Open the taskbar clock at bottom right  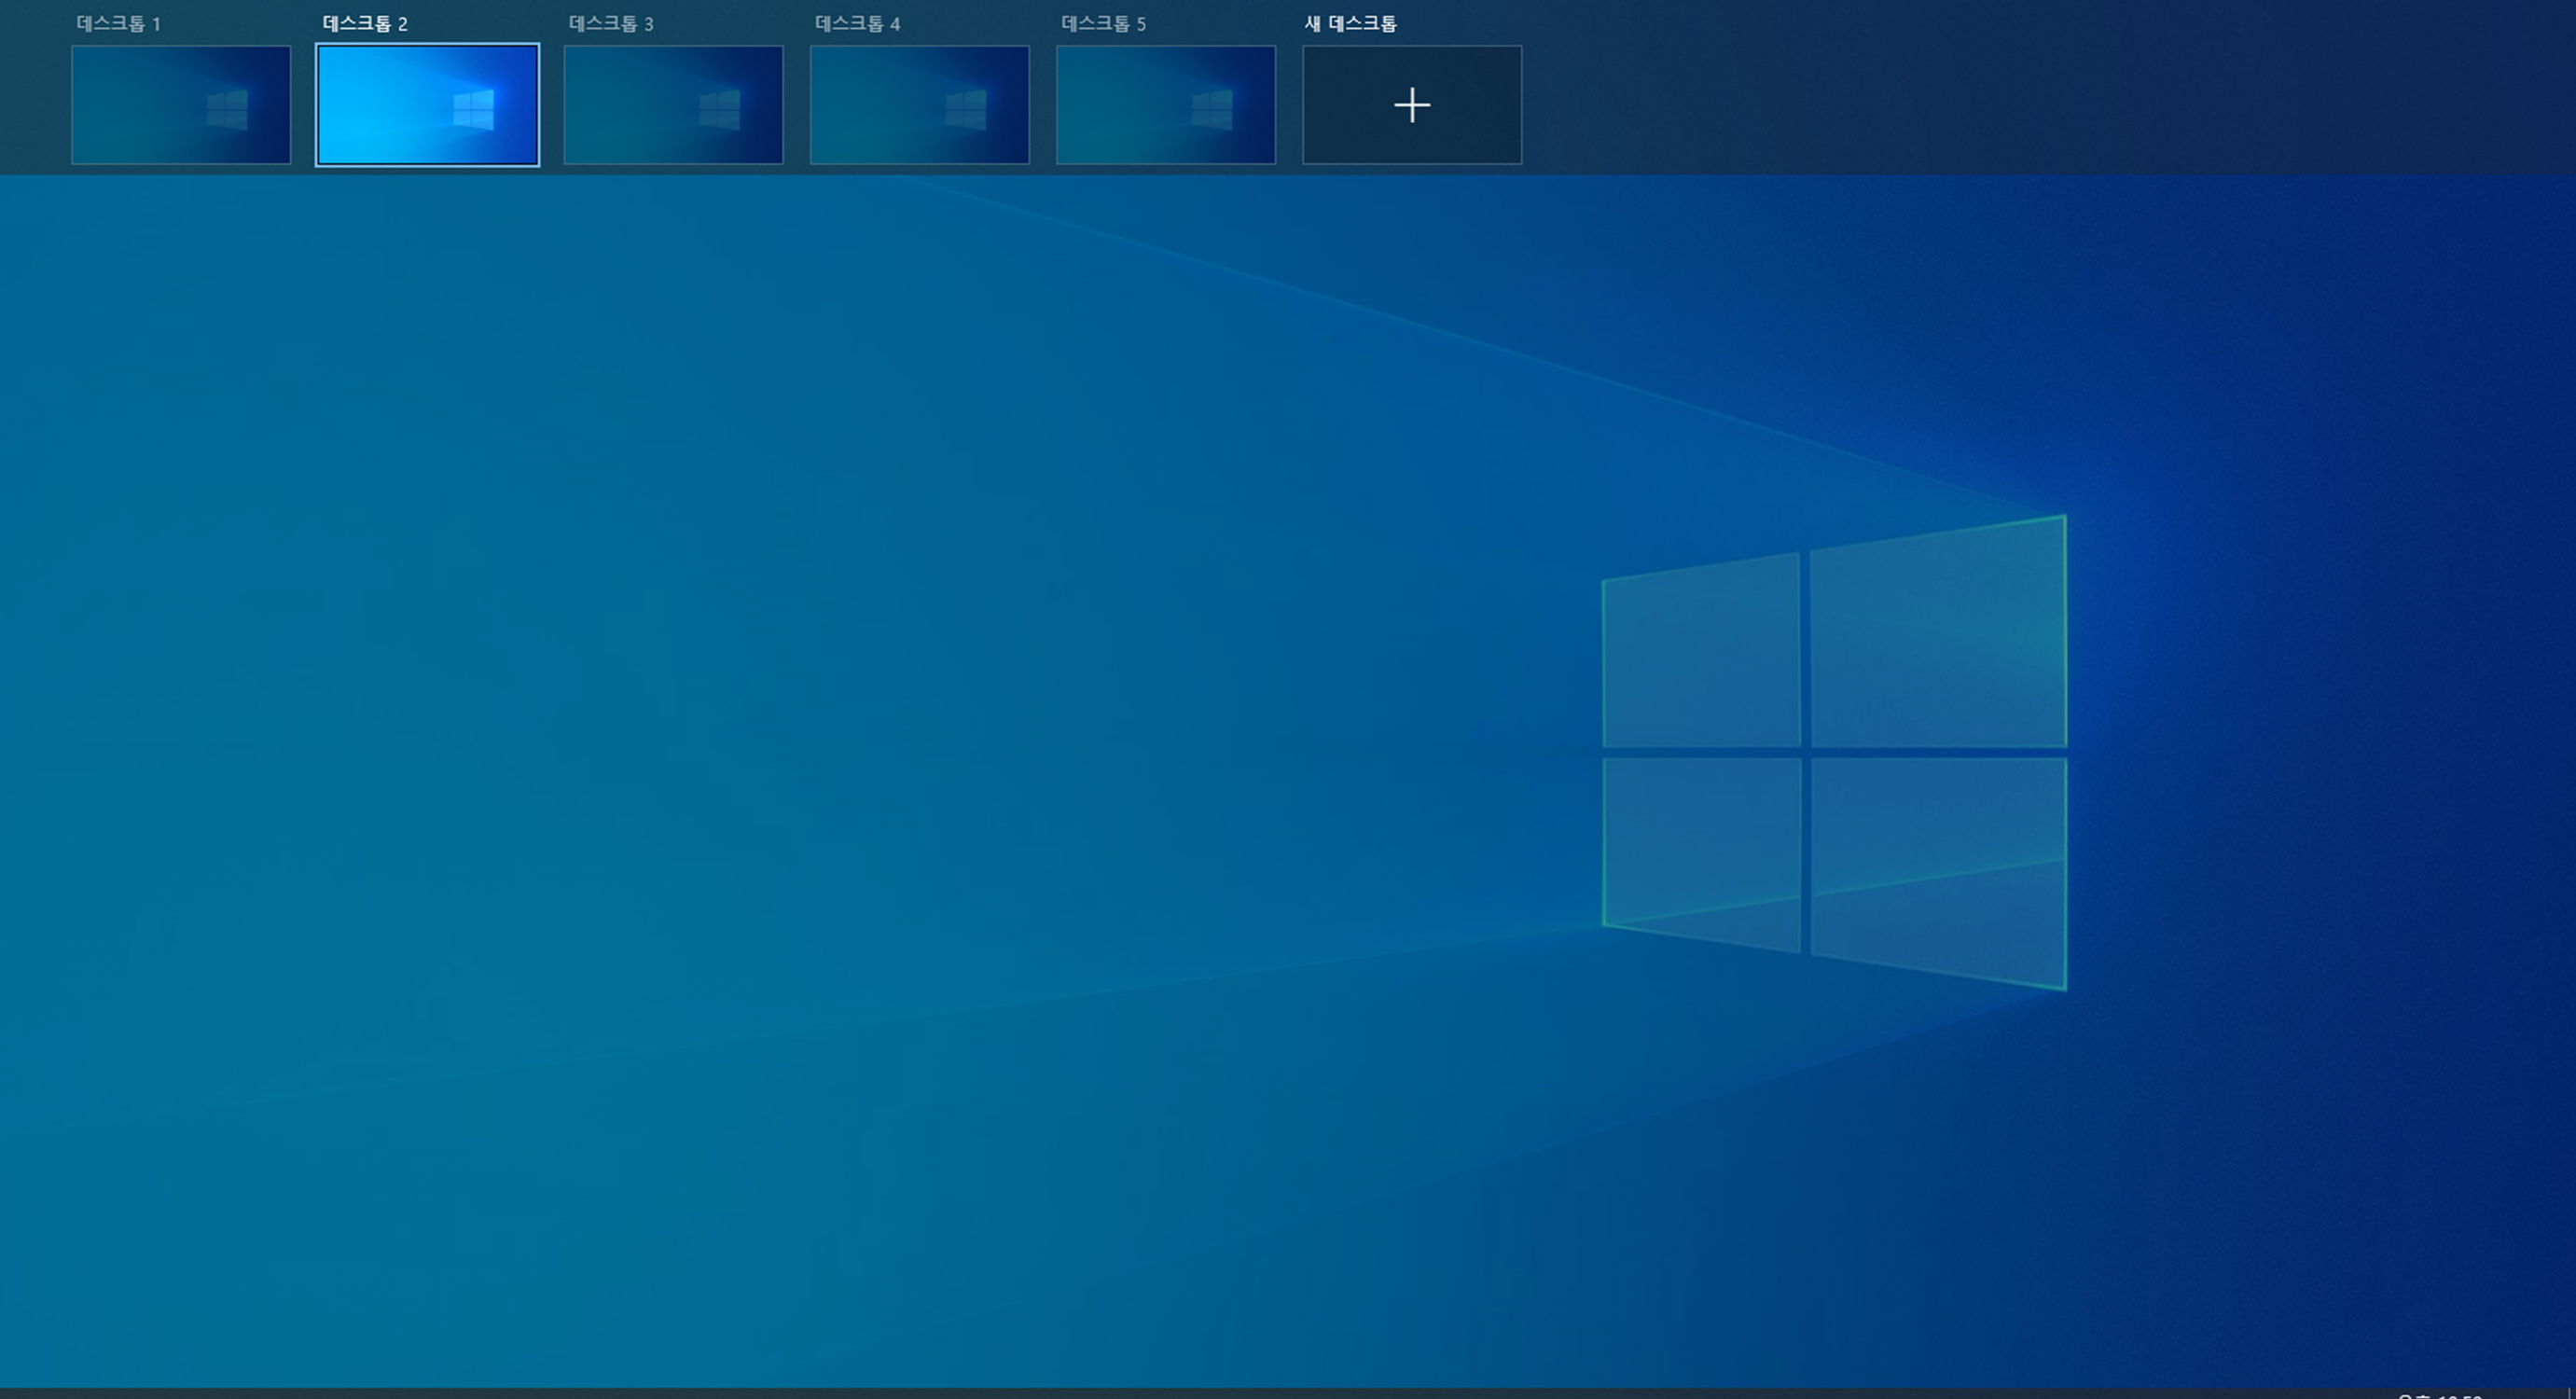coord(2440,1395)
